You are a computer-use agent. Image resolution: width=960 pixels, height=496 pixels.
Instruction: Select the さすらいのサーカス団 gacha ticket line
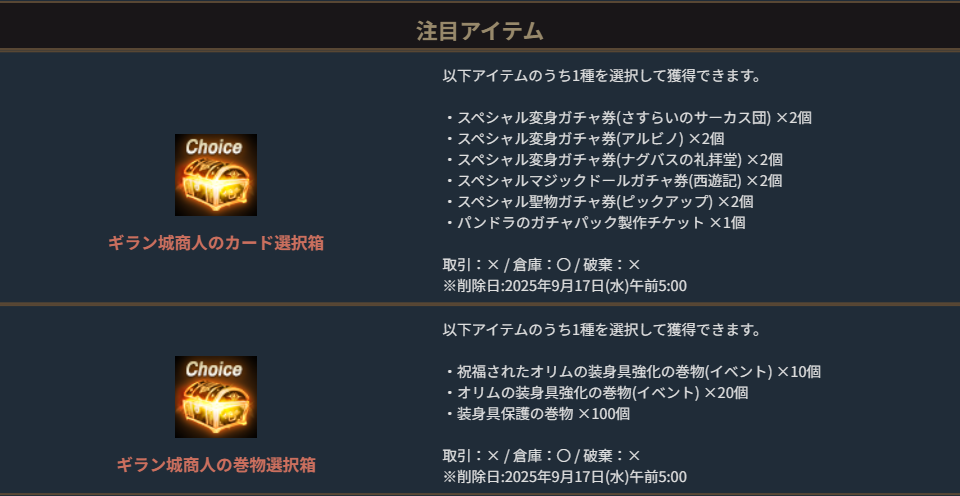pyautogui.click(x=627, y=118)
